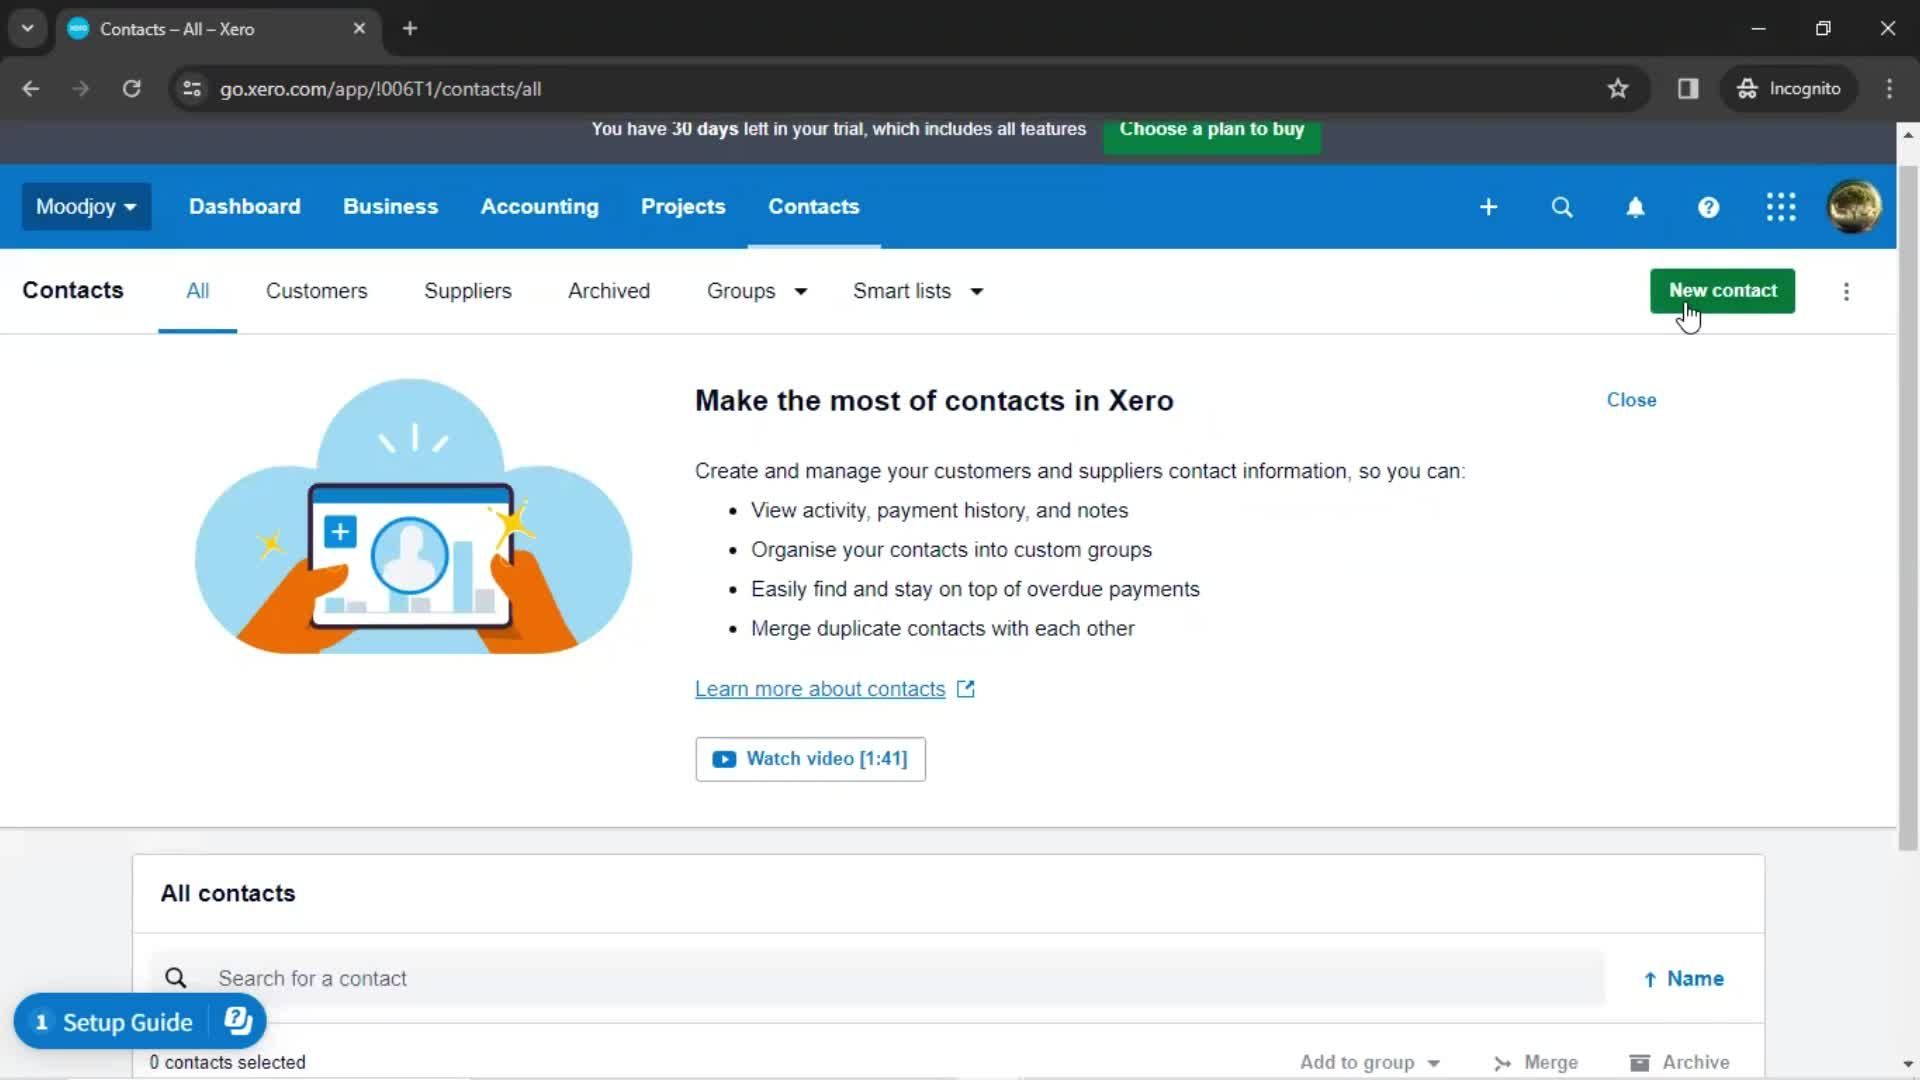Click the address bar URL

380,89
